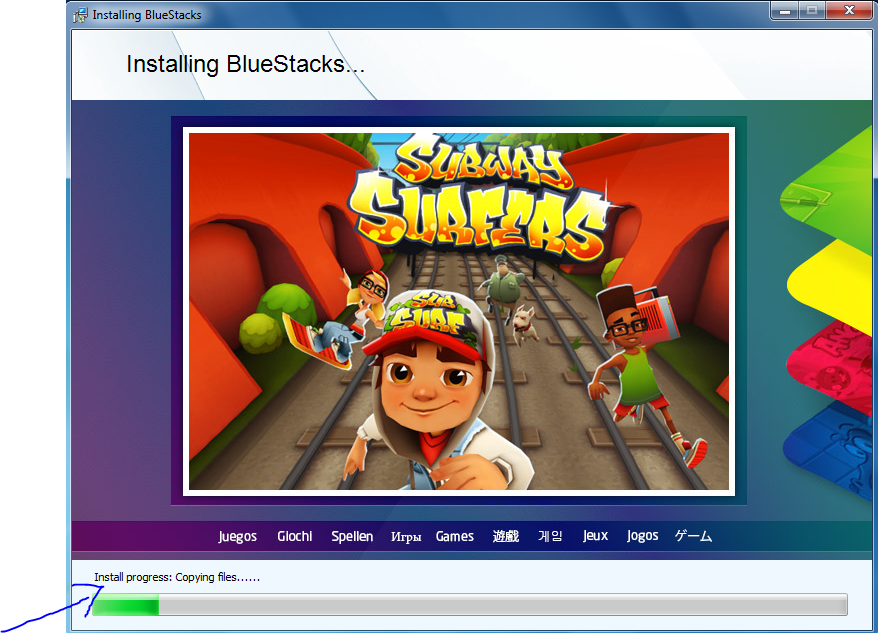Viewport: 878px width, 633px height.
Task: Click the 'Installing BlueStacks' title bar text
Action: [147, 15]
